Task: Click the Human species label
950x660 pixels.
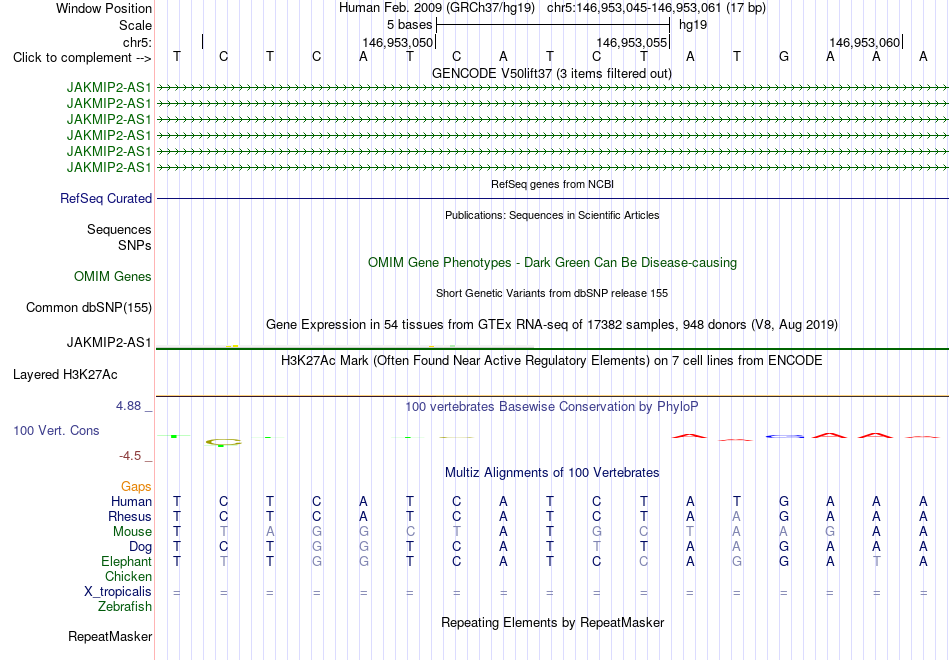Action: pos(131,502)
